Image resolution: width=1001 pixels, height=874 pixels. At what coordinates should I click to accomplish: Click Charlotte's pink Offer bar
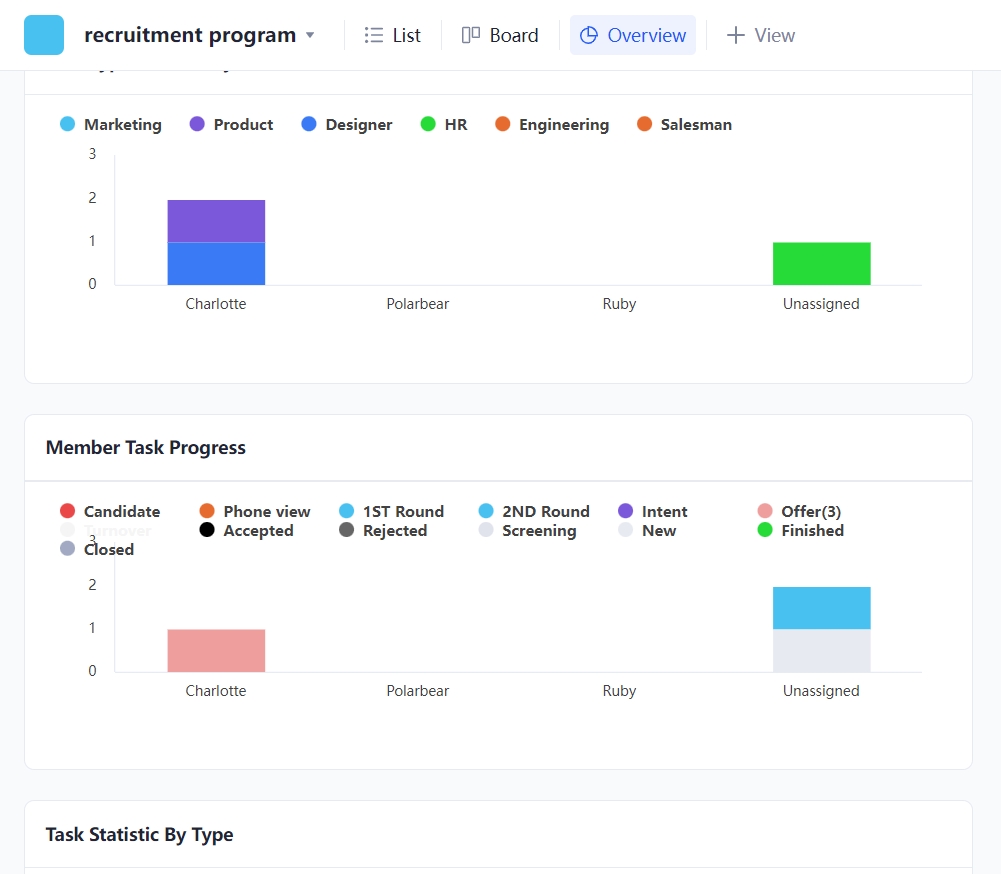point(216,648)
